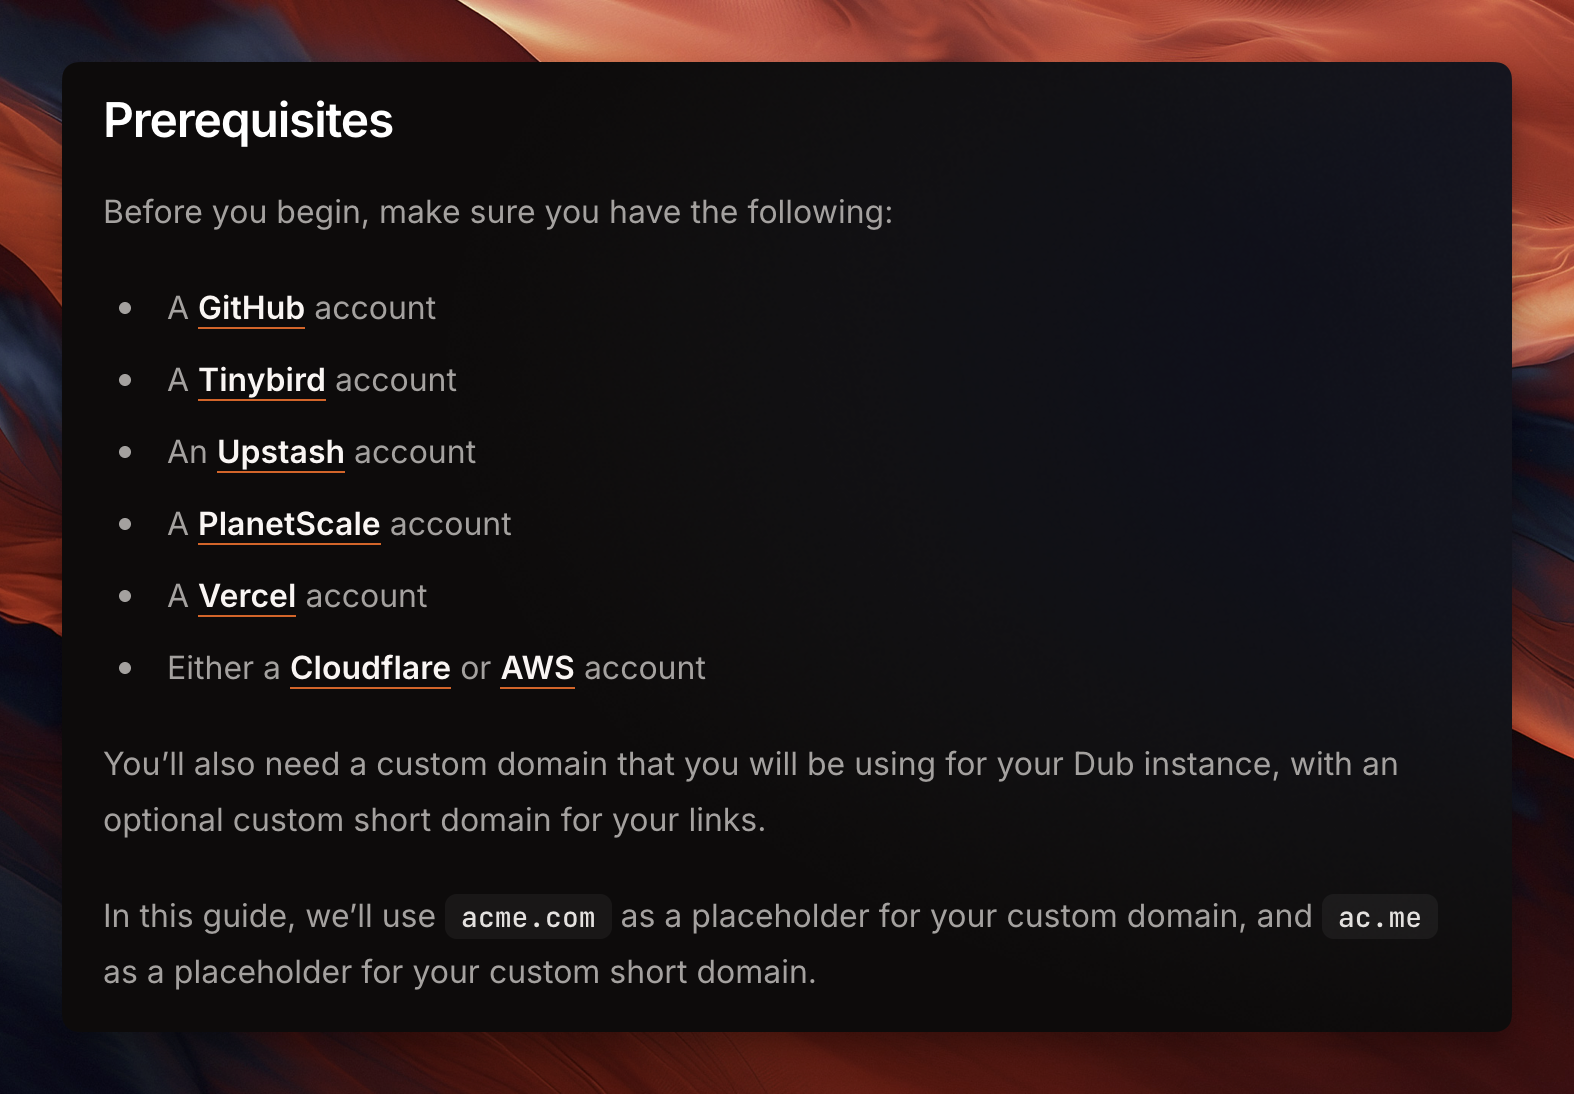The image size is (1574, 1094).
Task: Visit the Vercel link
Action: coord(247,596)
